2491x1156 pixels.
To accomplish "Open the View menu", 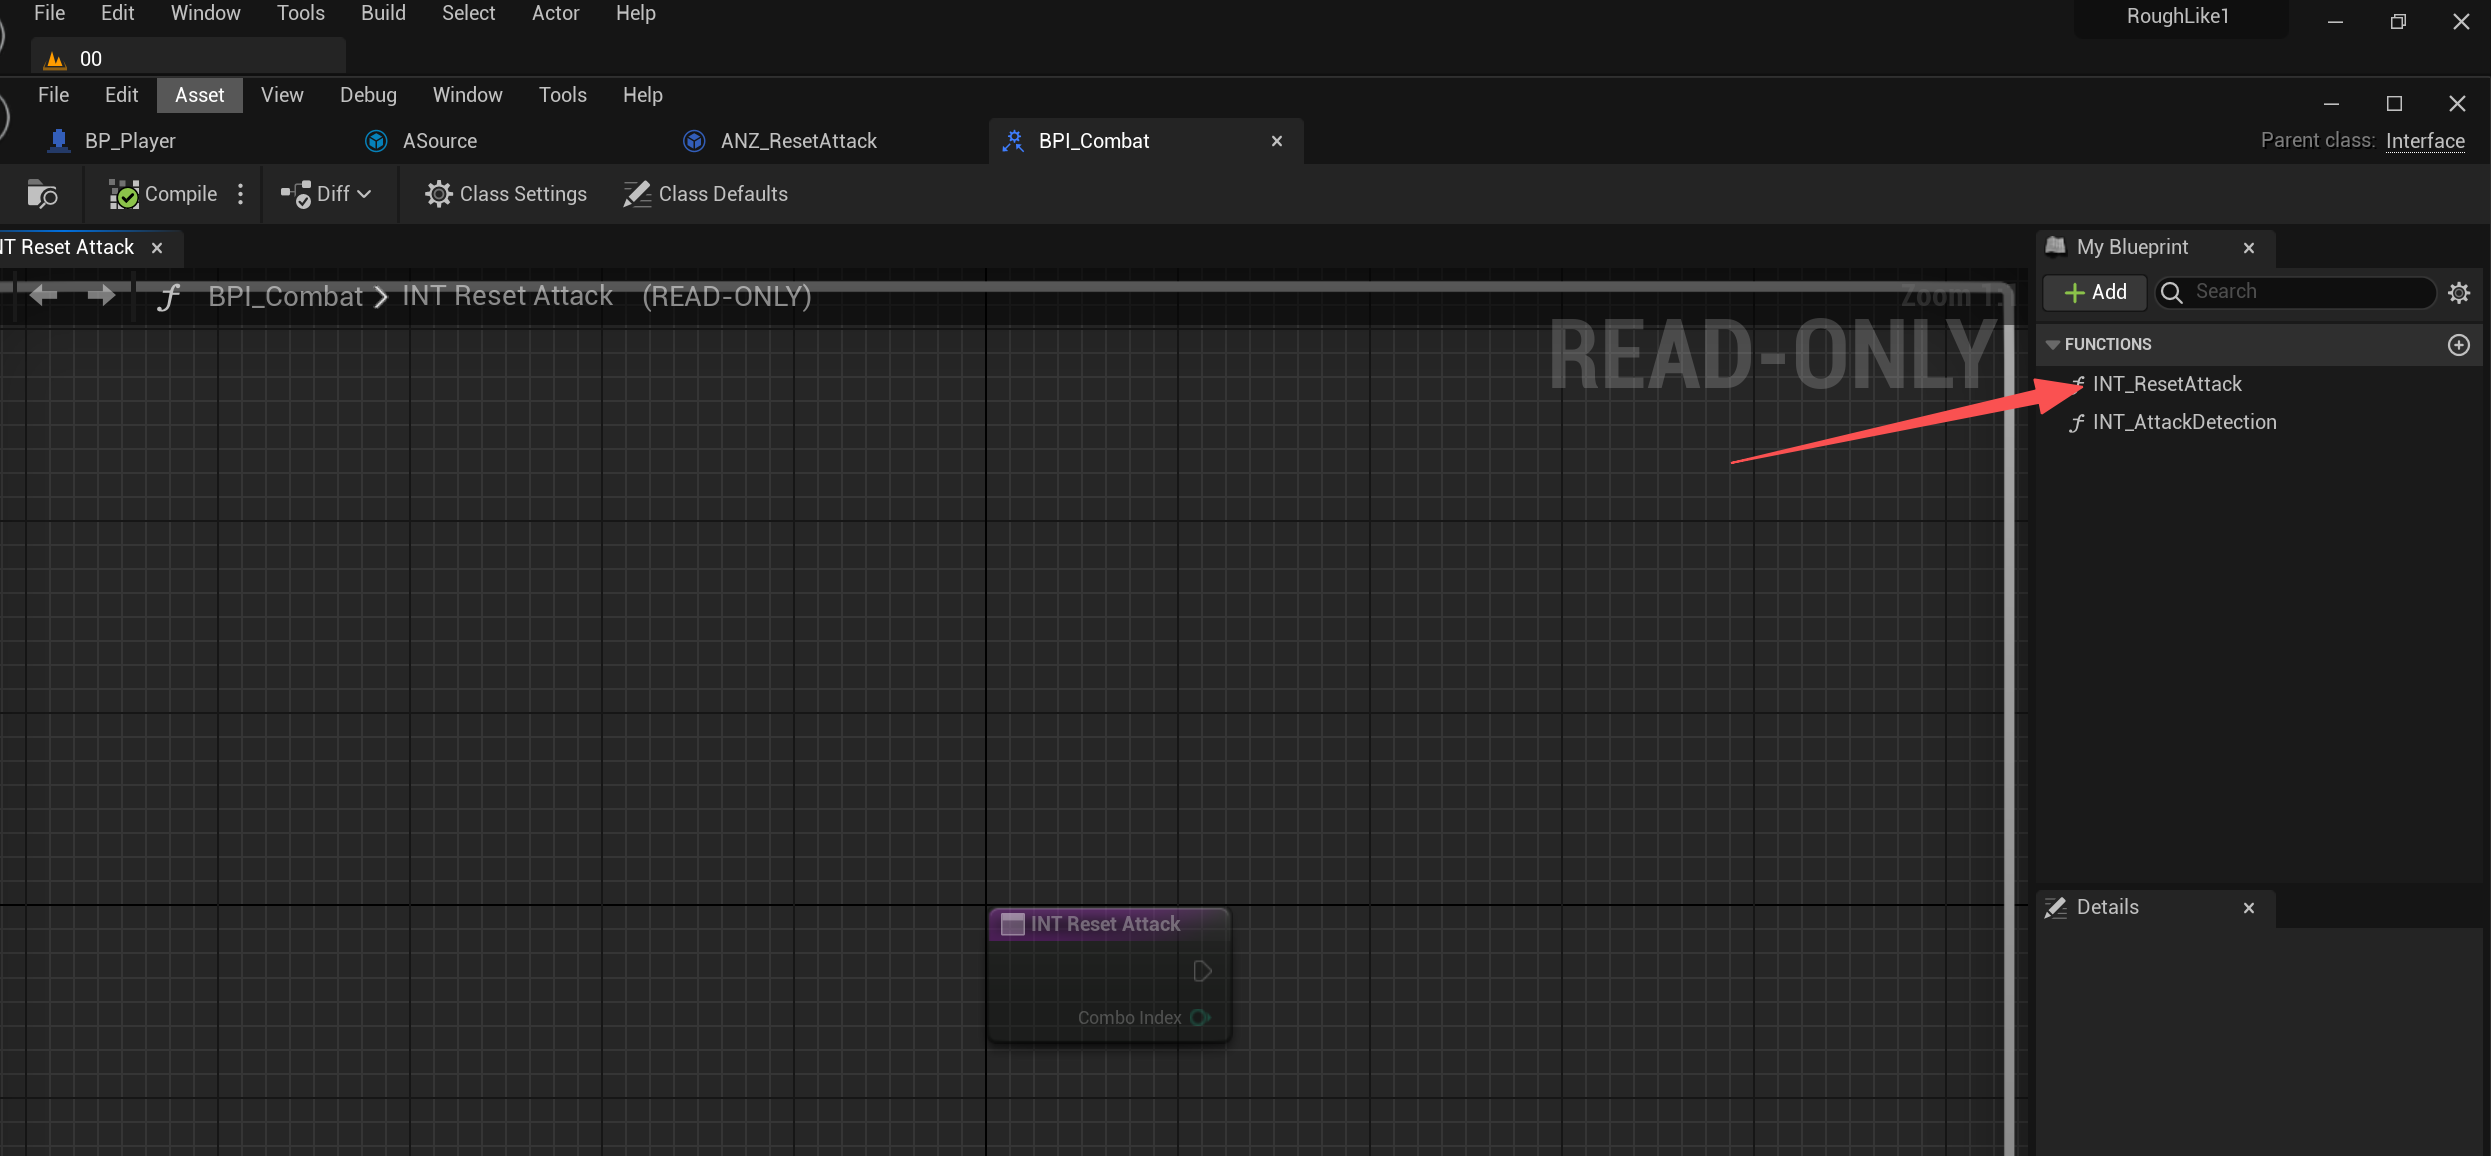I will tap(282, 95).
